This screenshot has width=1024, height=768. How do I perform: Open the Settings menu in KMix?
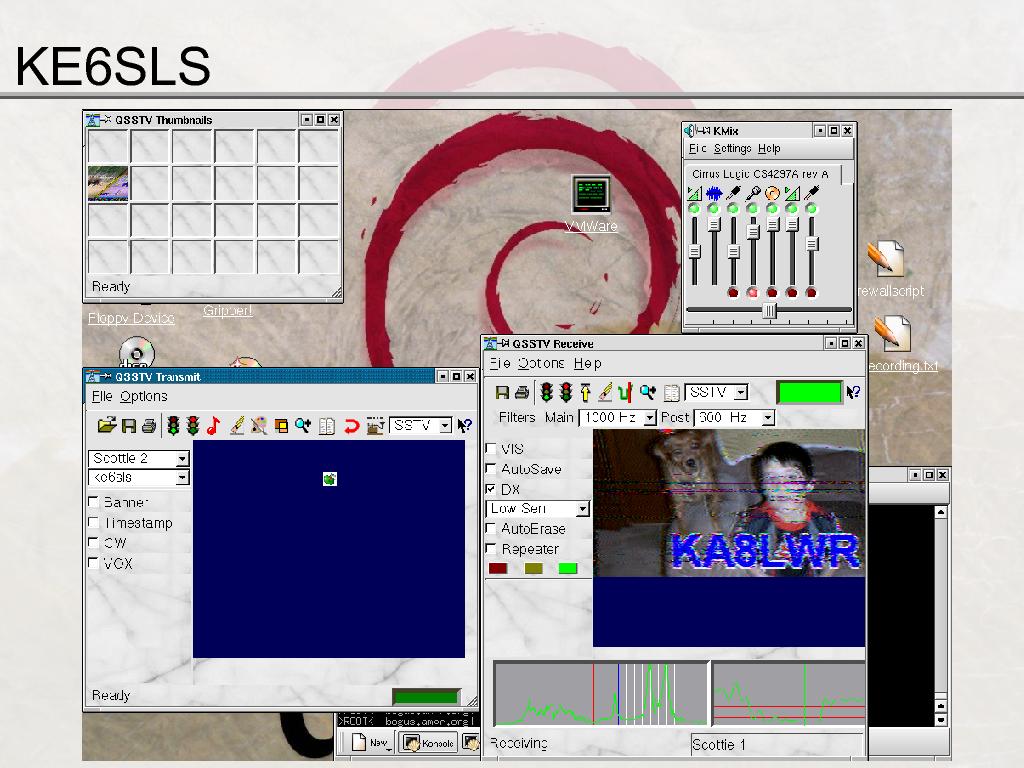tap(732, 148)
